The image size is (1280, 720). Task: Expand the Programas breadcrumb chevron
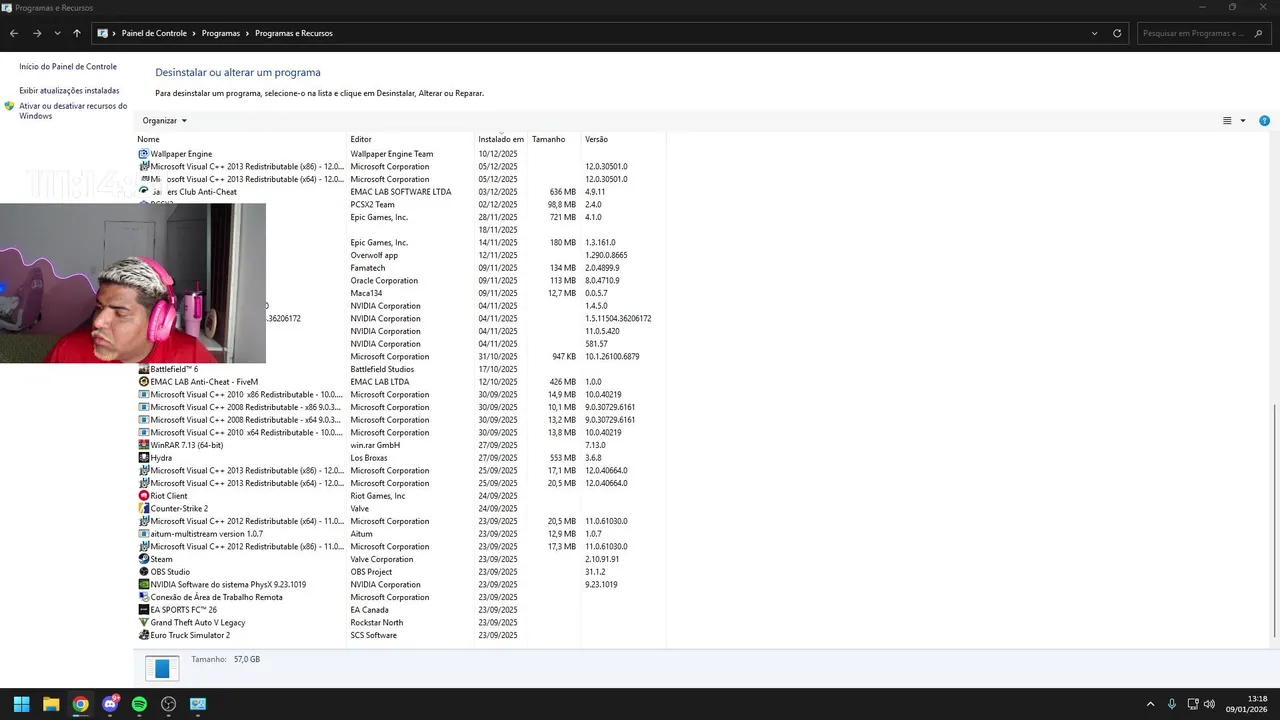(247, 33)
